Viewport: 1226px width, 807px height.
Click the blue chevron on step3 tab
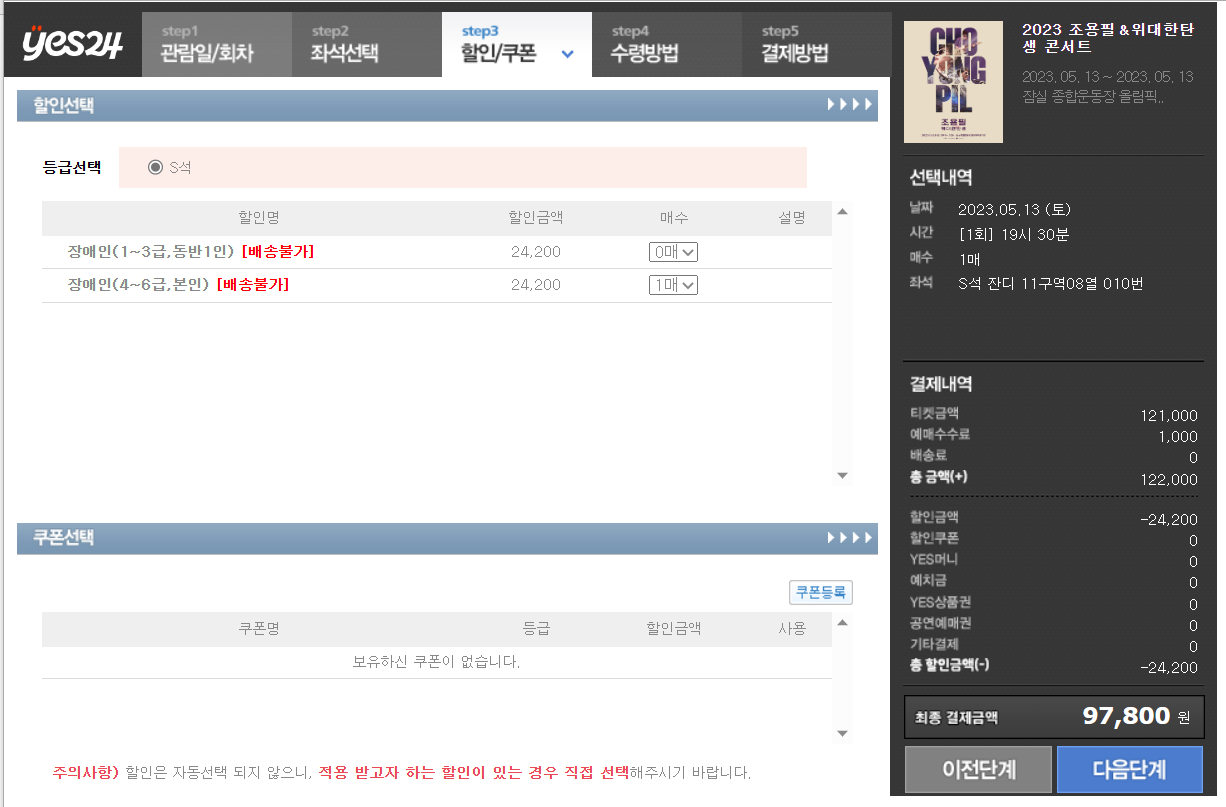(568, 54)
